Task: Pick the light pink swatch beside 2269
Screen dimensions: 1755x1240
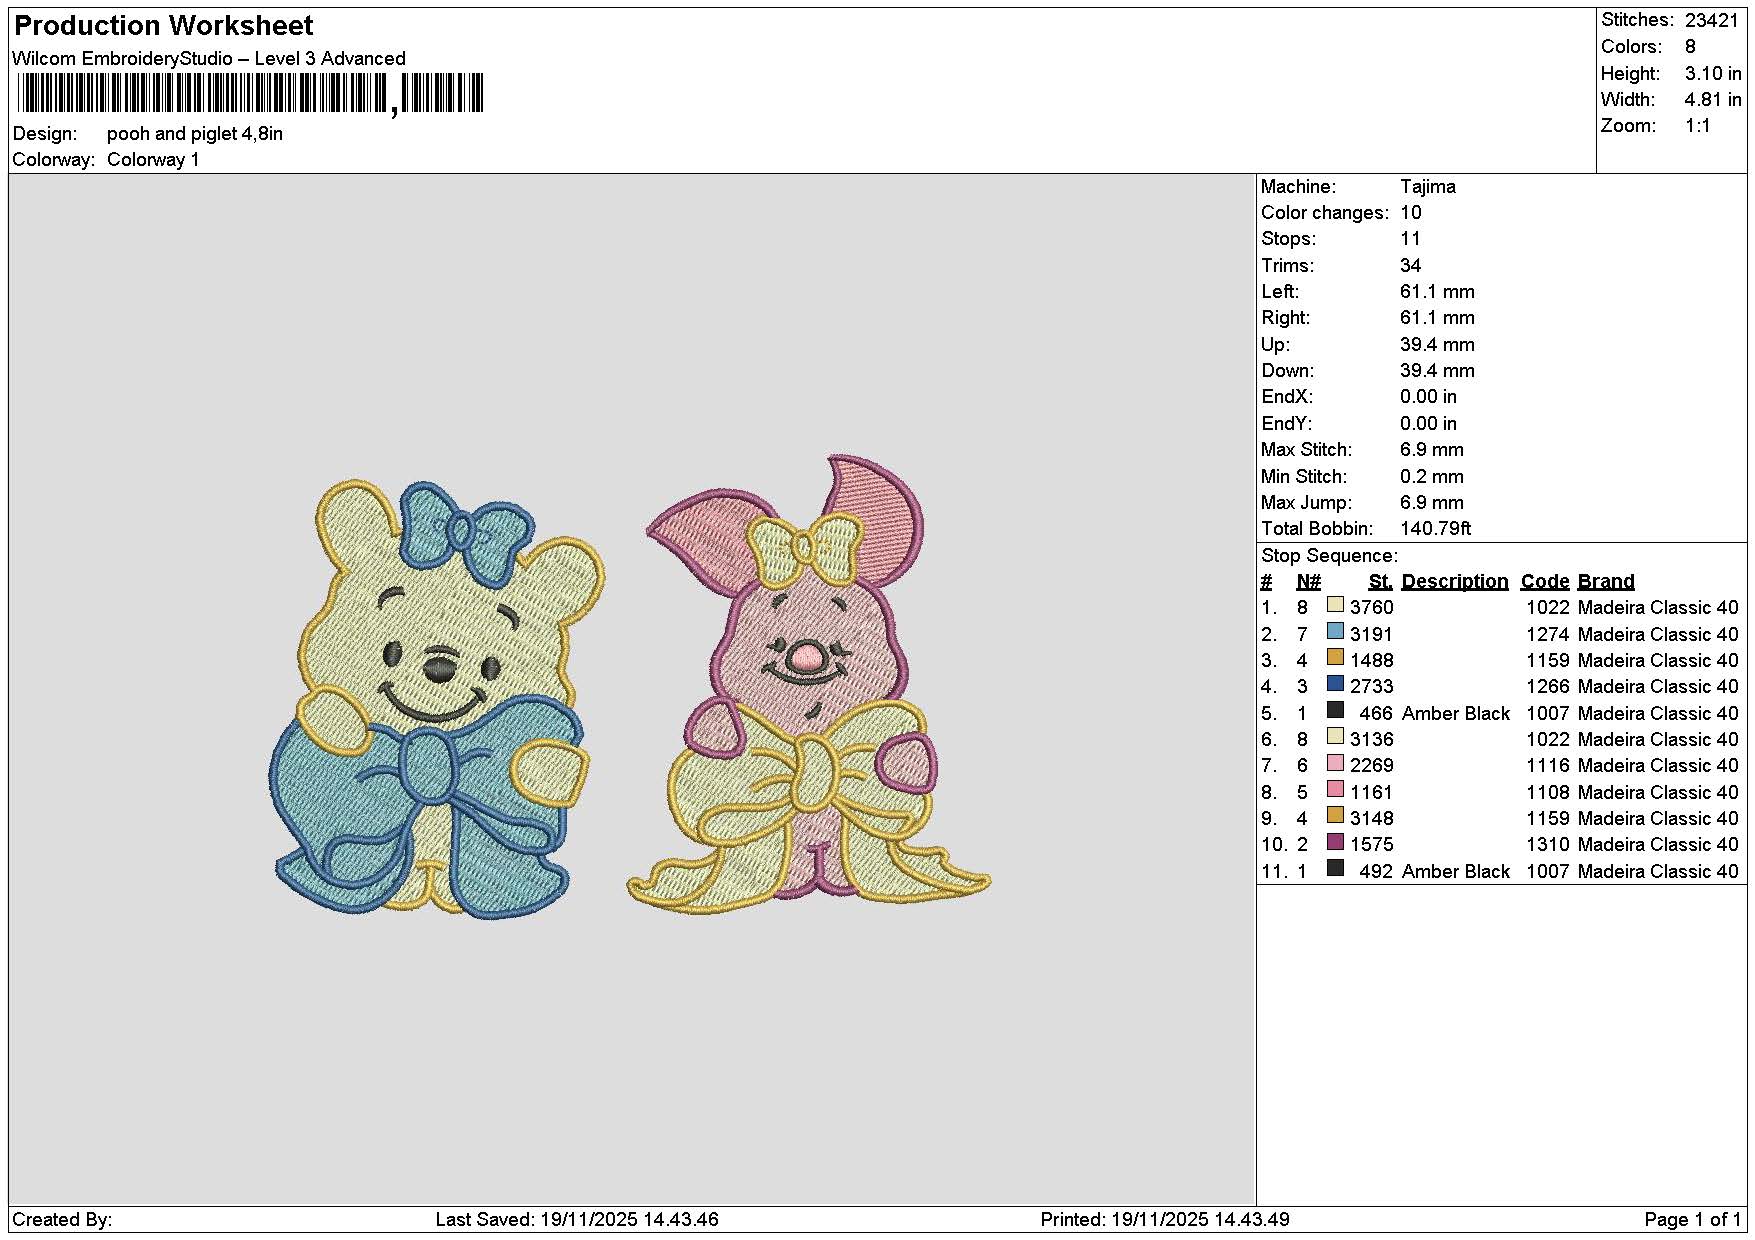Action: click(1335, 763)
